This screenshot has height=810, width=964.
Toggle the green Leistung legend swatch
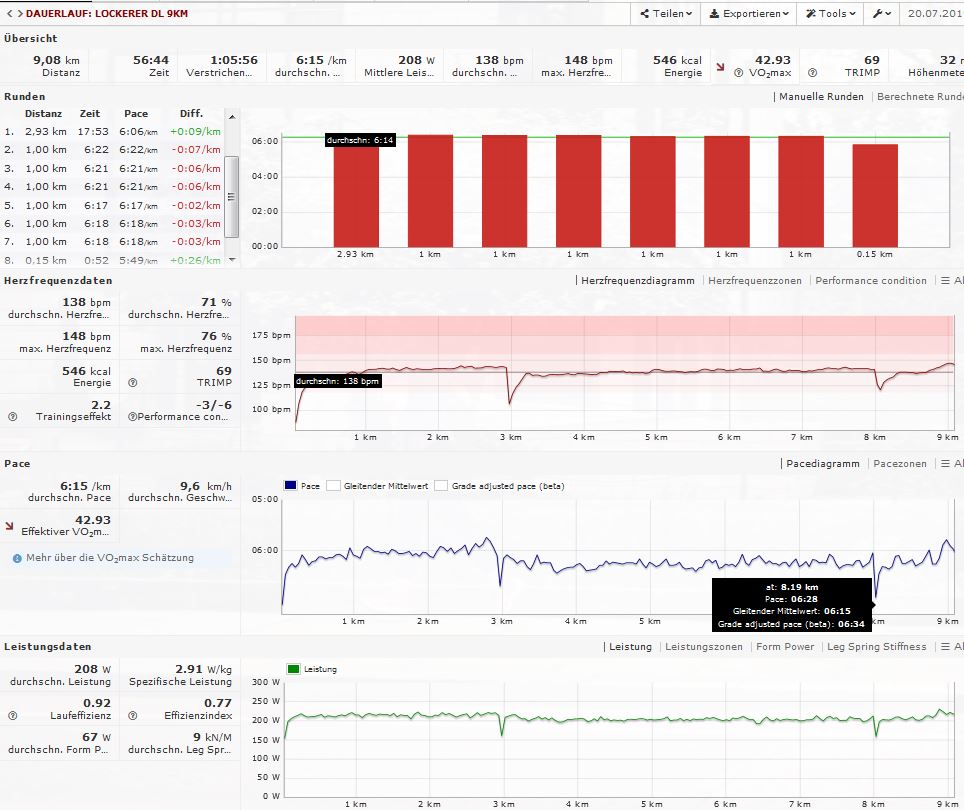point(293,669)
